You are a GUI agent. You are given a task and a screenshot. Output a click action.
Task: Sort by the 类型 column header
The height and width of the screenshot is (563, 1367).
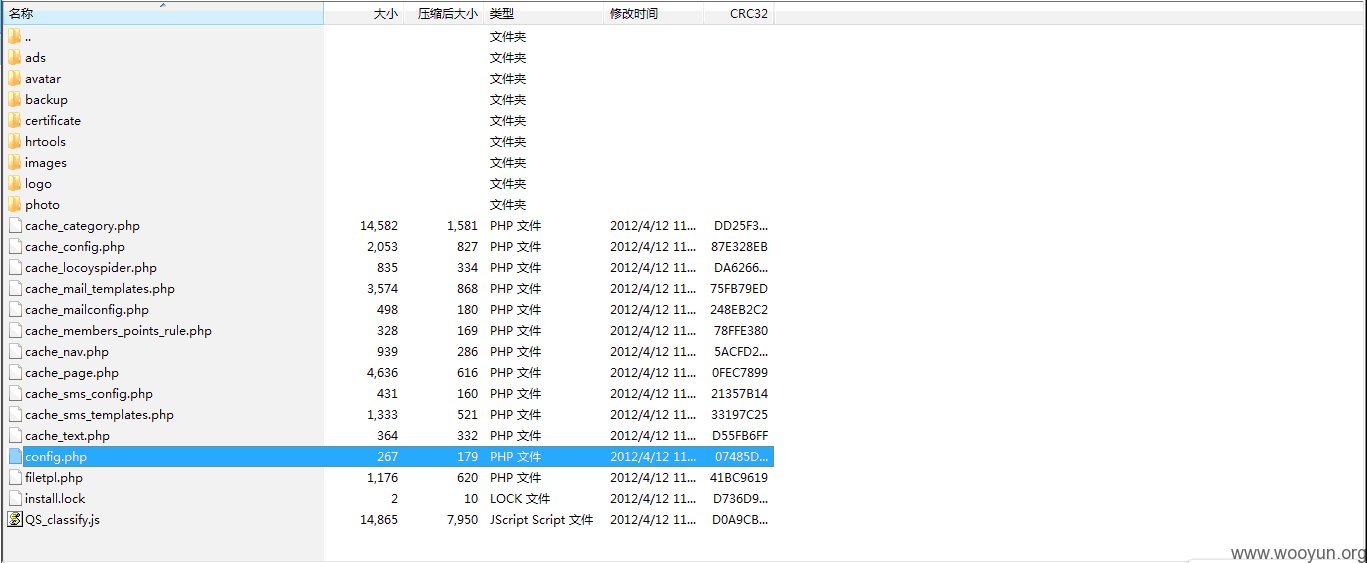tap(545, 13)
